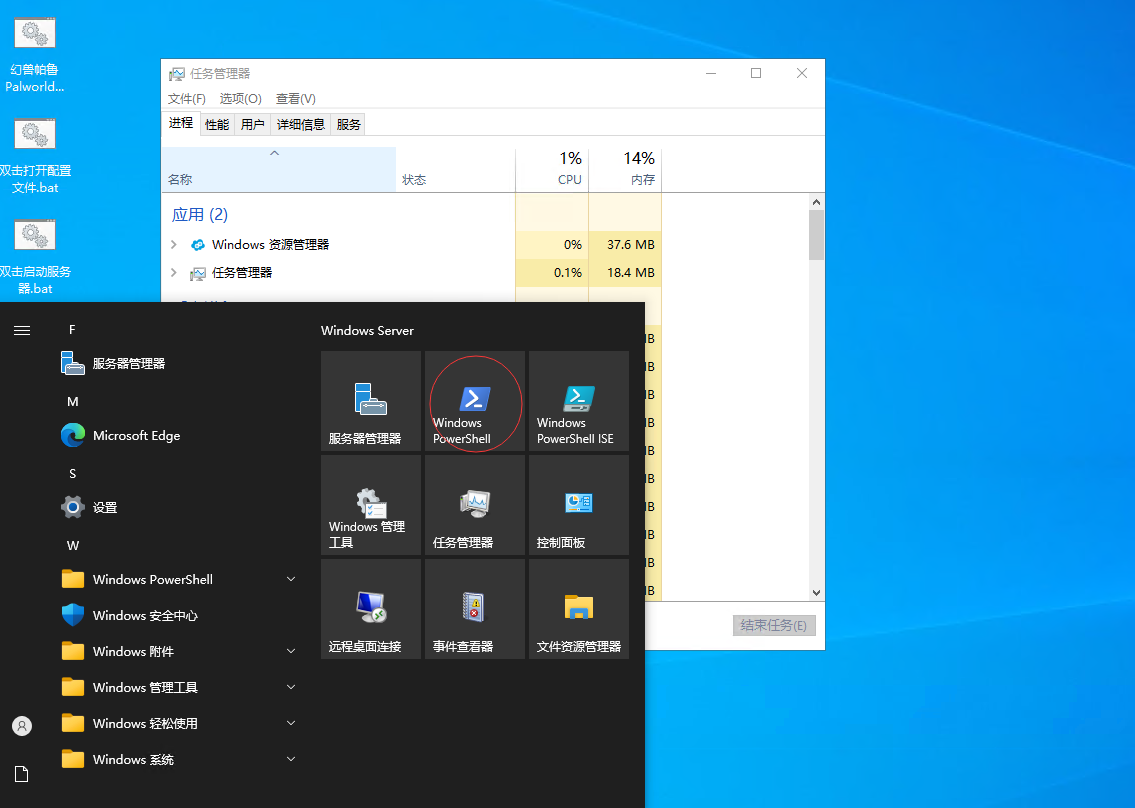Image resolution: width=1135 pixels, height=808 pixels.
Task: Select the 双击打开配置文件.bat desktop icon
Action: coord(35,157)
